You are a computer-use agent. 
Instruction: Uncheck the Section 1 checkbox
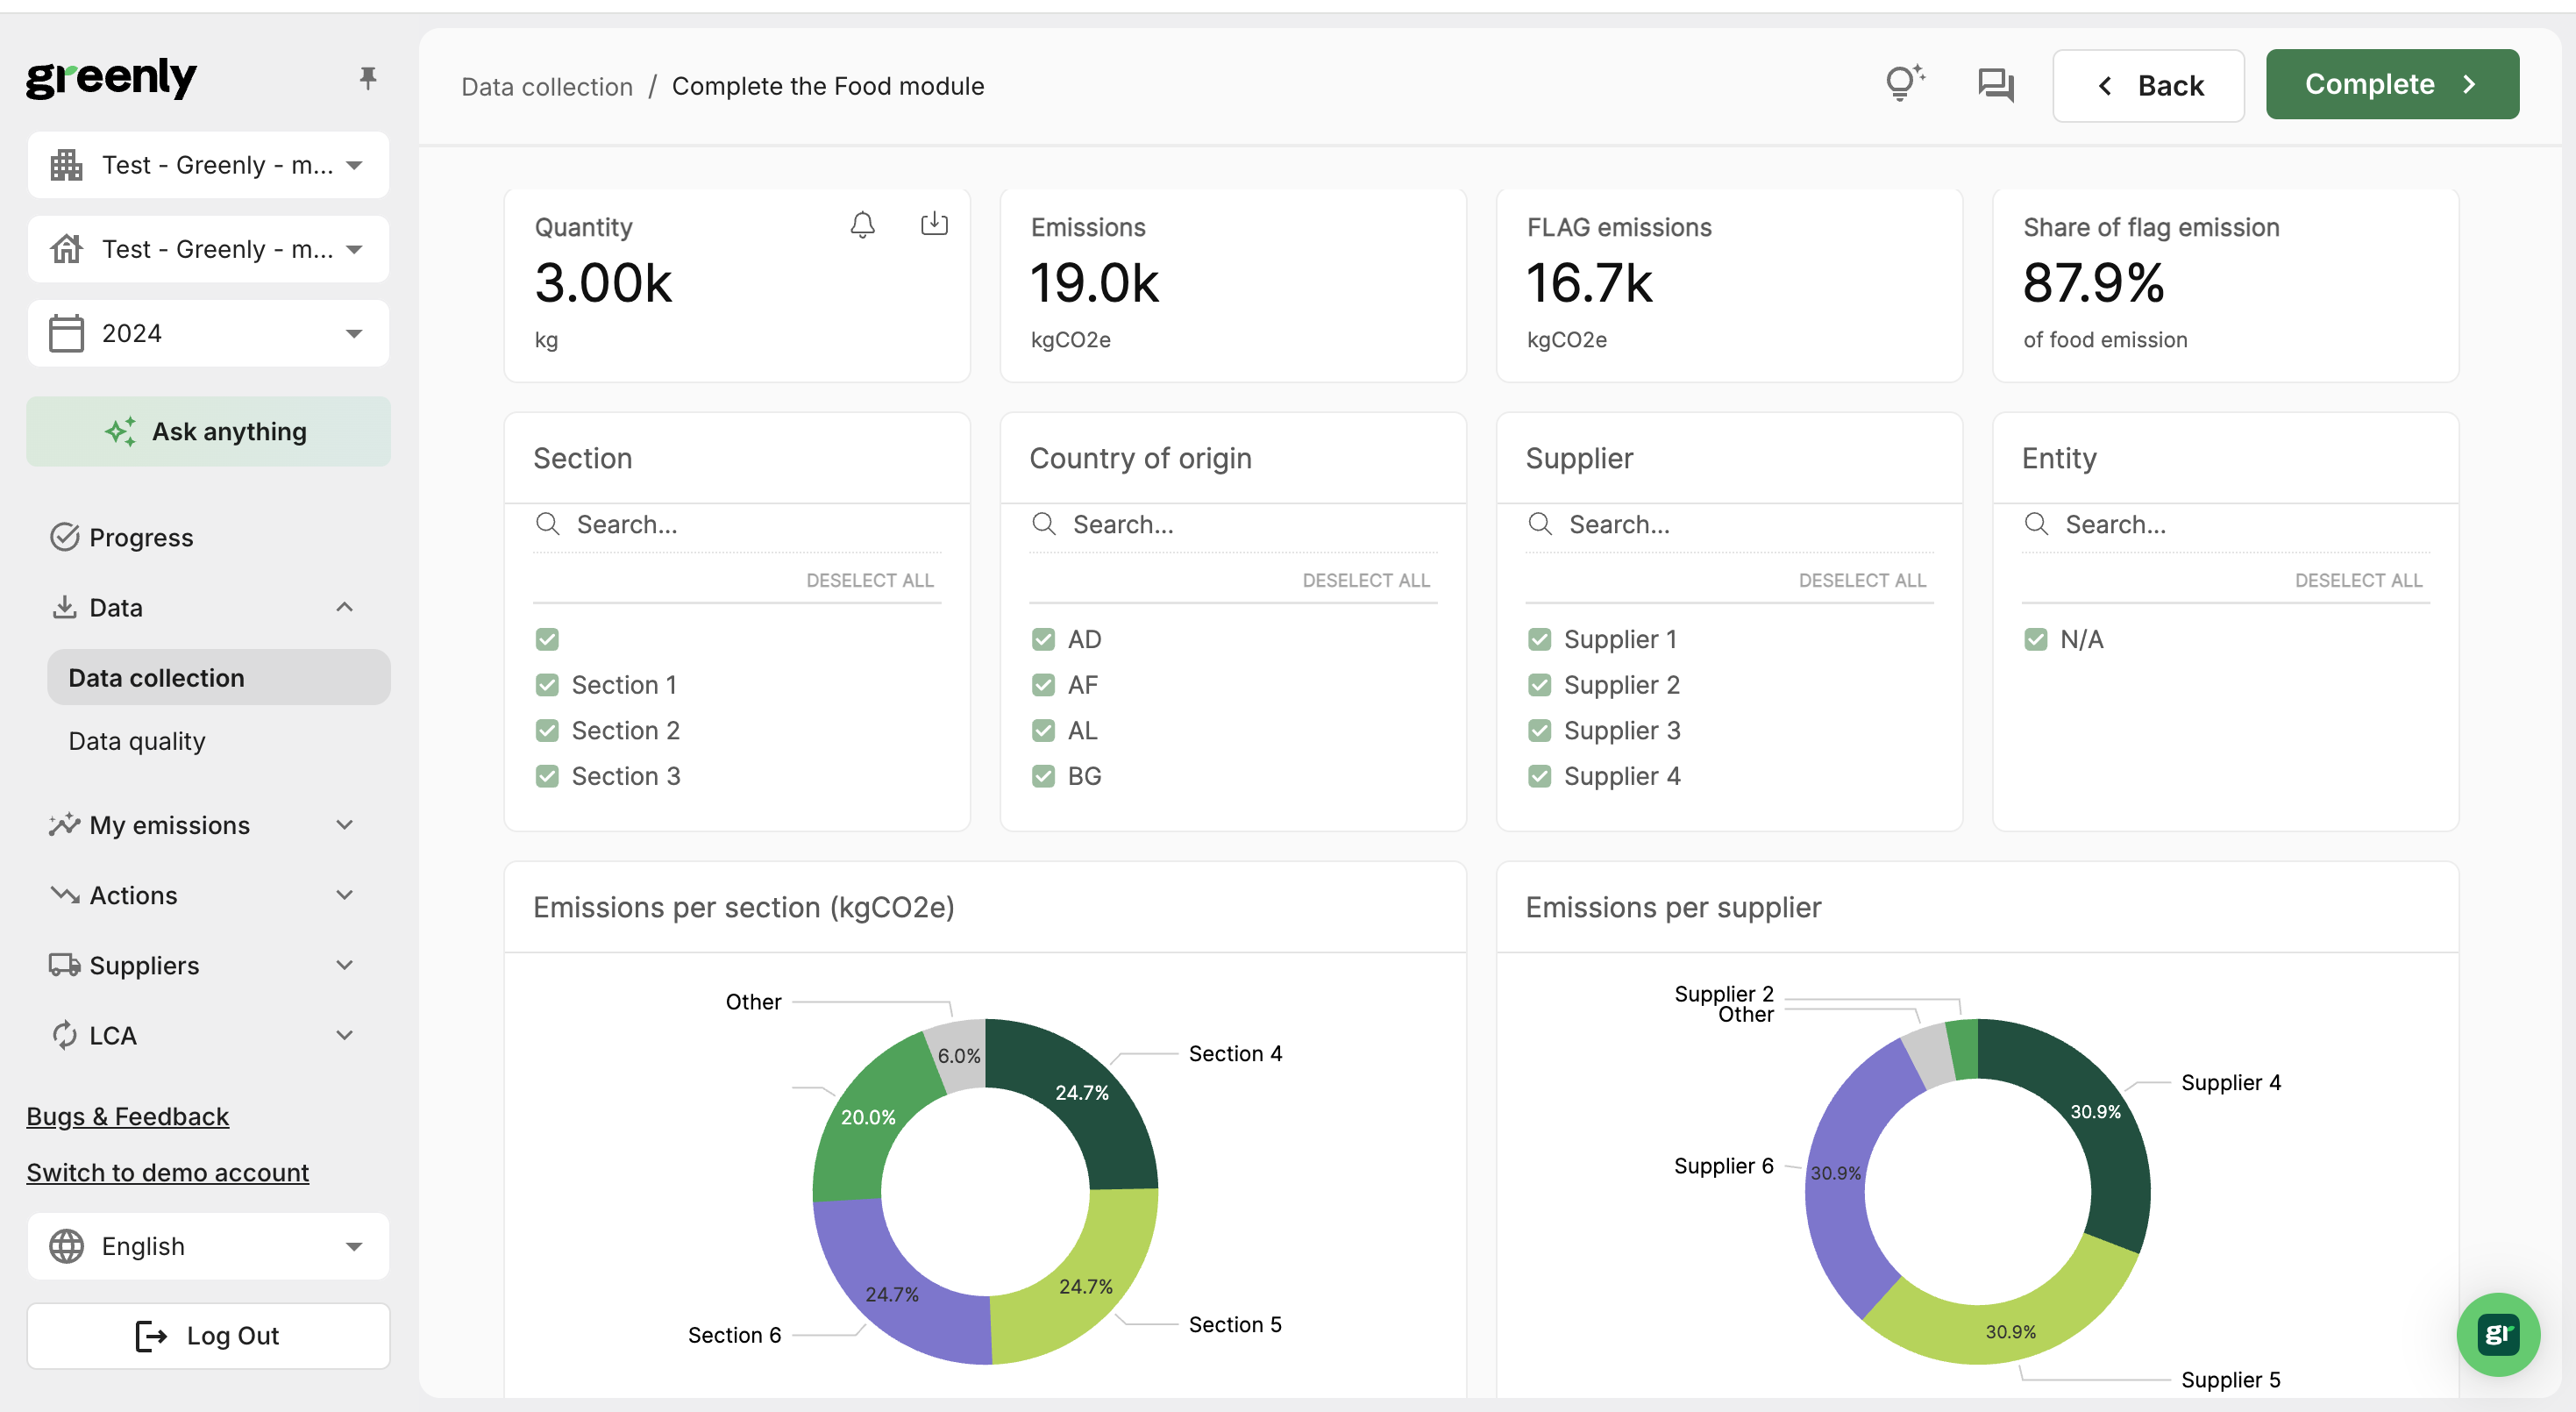coord(547,685)
